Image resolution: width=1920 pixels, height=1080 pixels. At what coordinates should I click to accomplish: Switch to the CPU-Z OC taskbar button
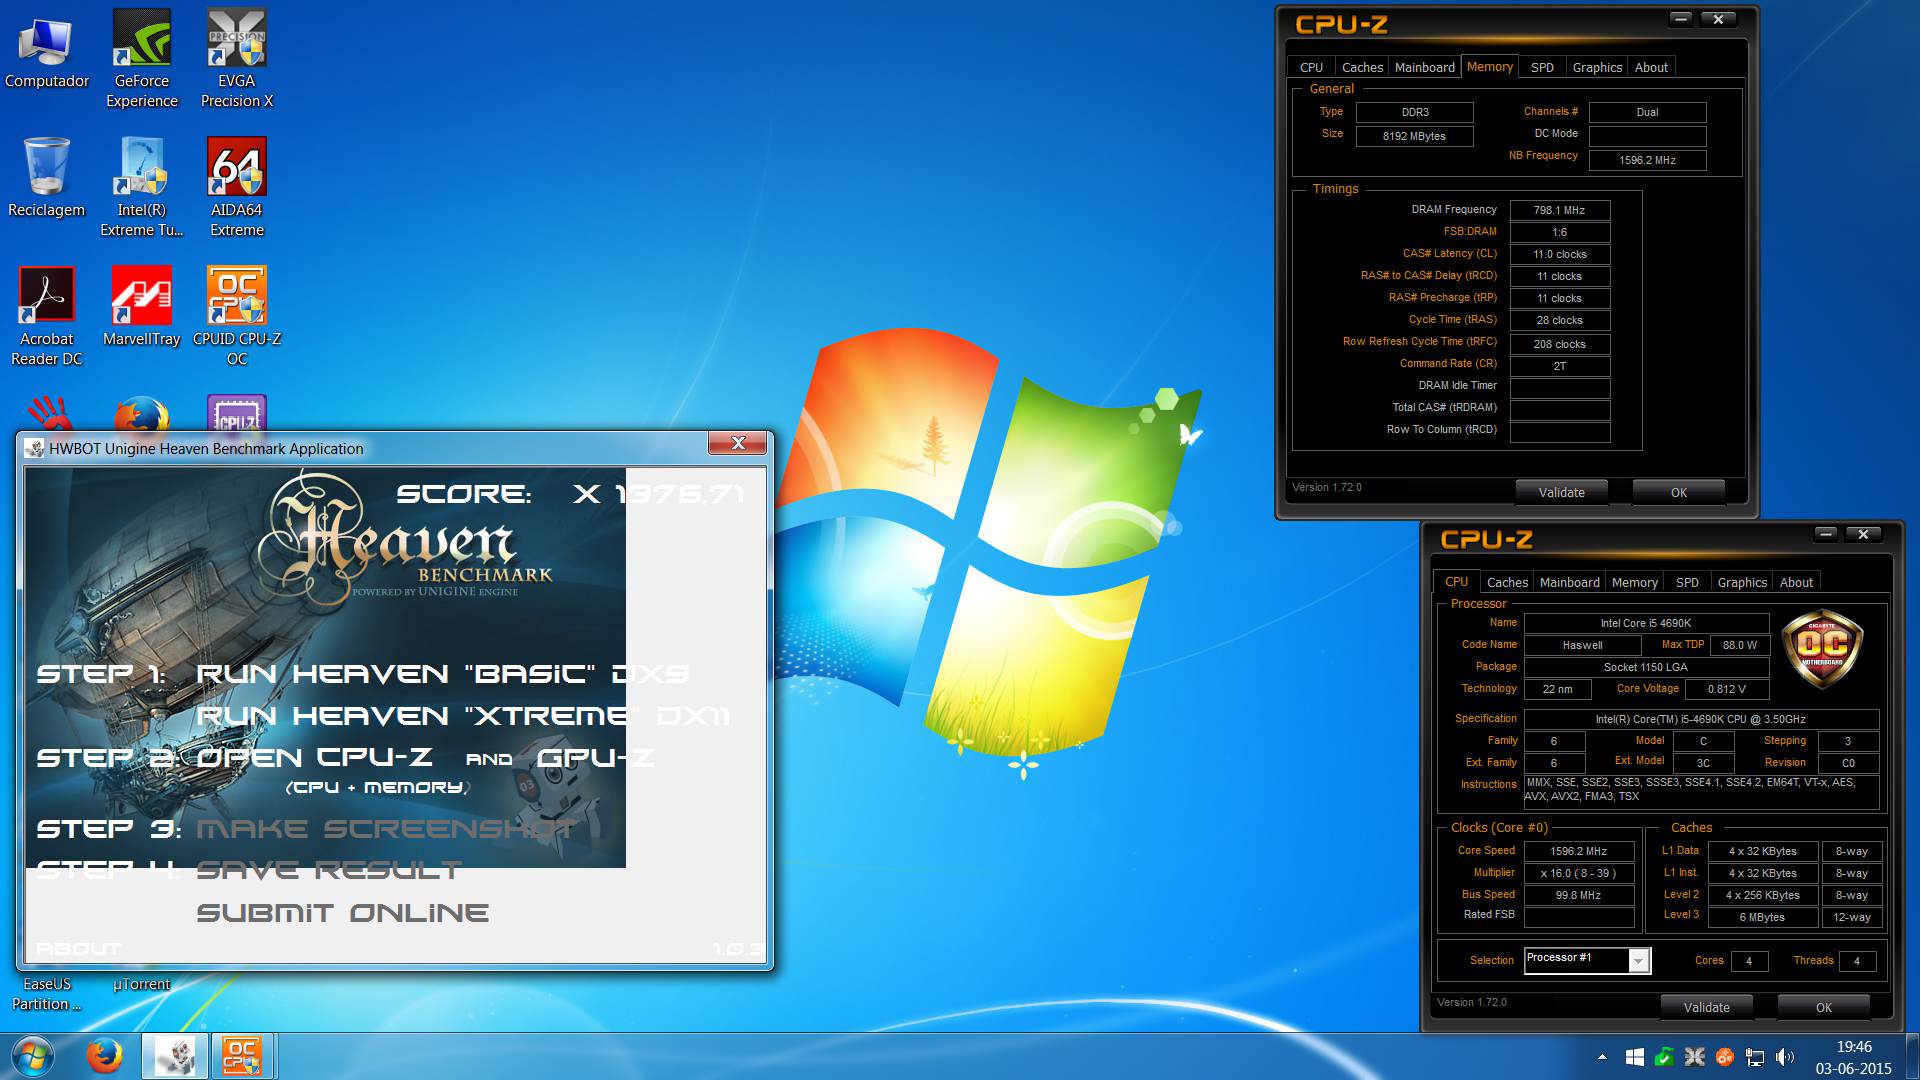click(x=241, y=1056)
